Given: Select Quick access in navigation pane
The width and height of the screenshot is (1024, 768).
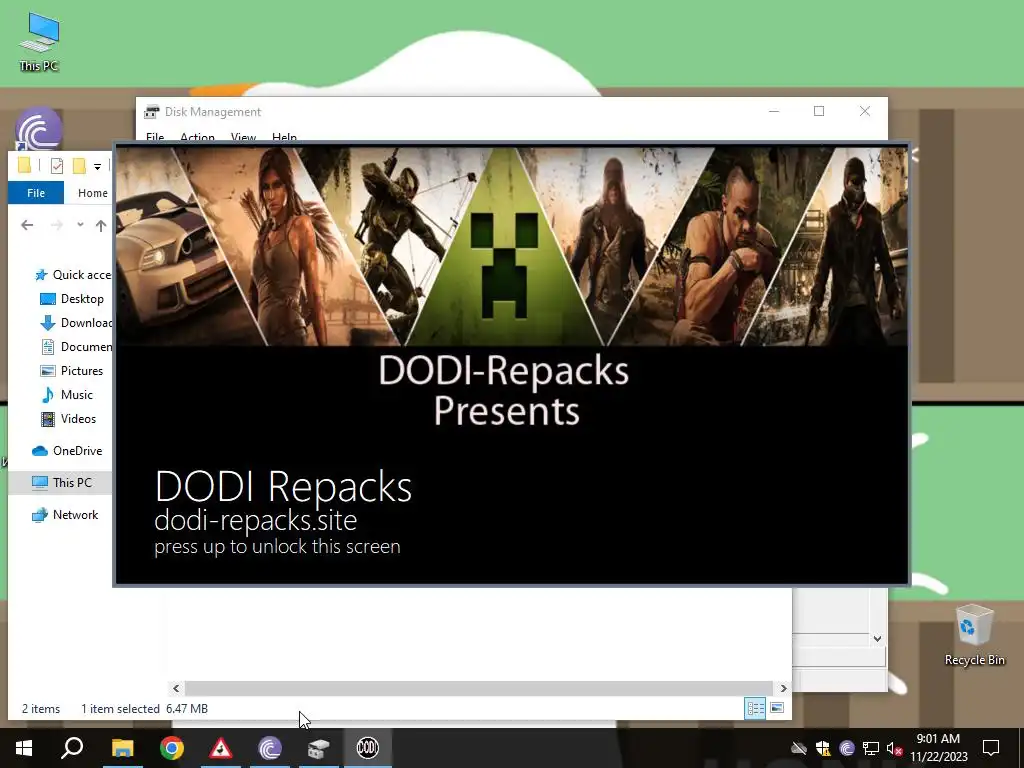Looking at the screenshot, I should 73,275.
